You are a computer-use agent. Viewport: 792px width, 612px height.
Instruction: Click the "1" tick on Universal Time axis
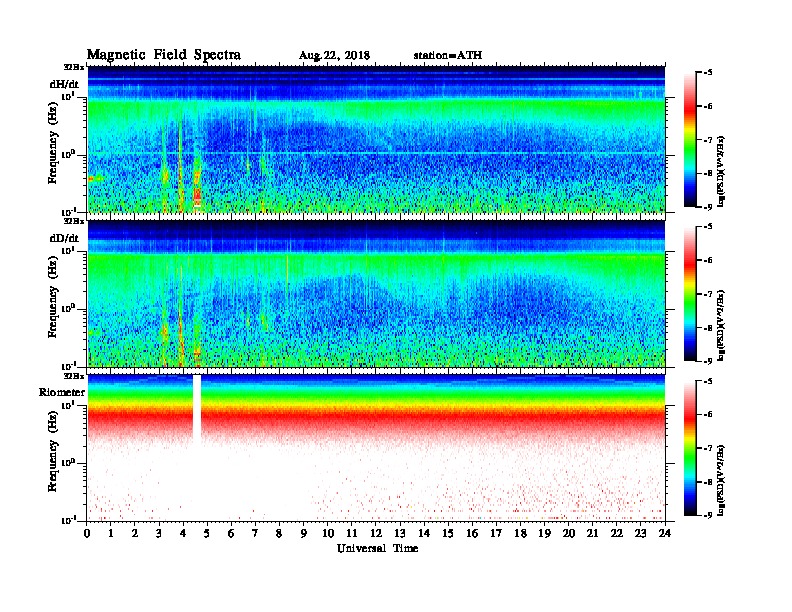coord(111,533)
